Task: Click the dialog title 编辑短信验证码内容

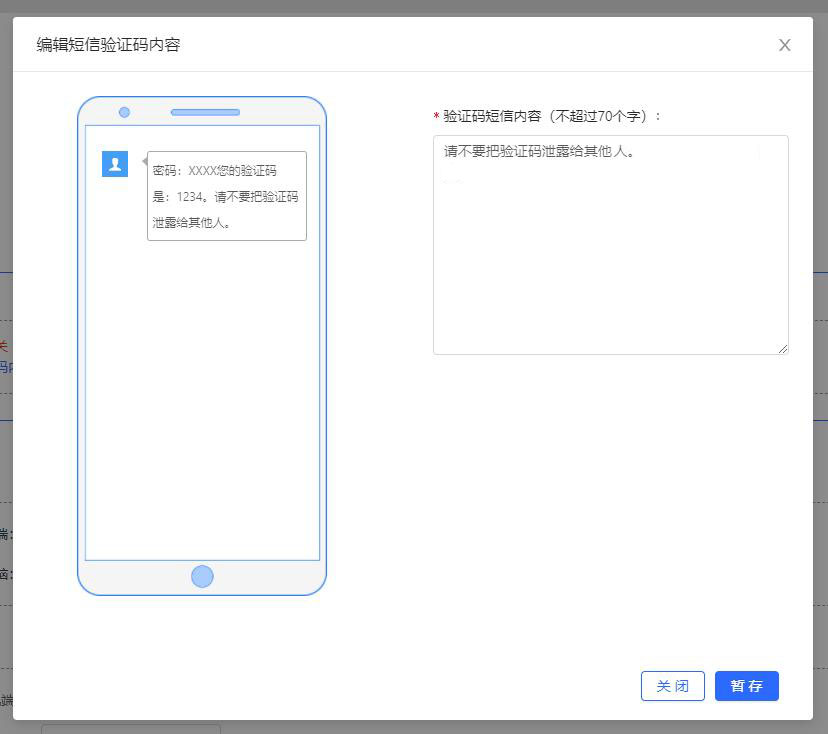Action: pos(108,45)
